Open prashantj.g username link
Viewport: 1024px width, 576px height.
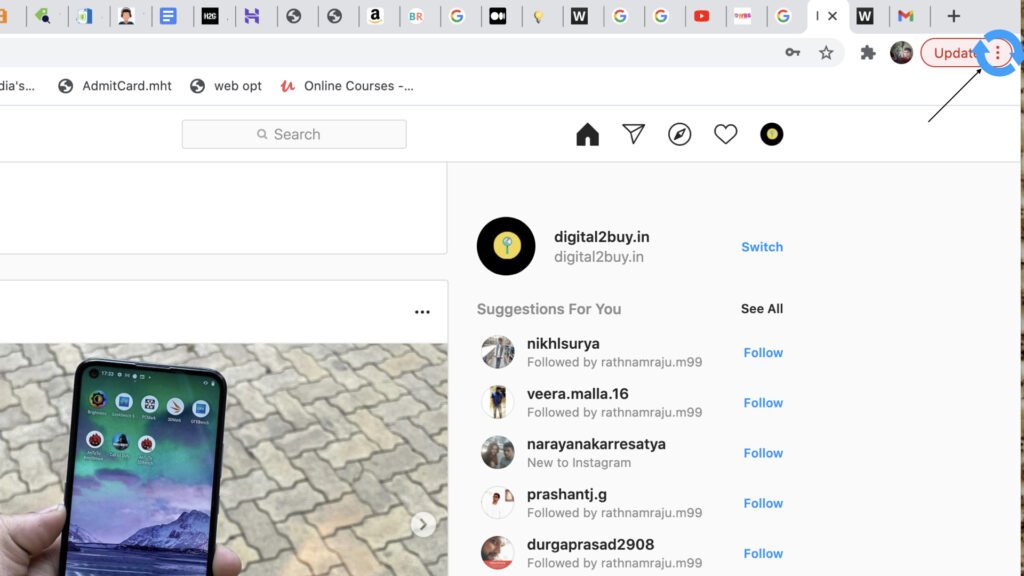(x=567, y=494)
